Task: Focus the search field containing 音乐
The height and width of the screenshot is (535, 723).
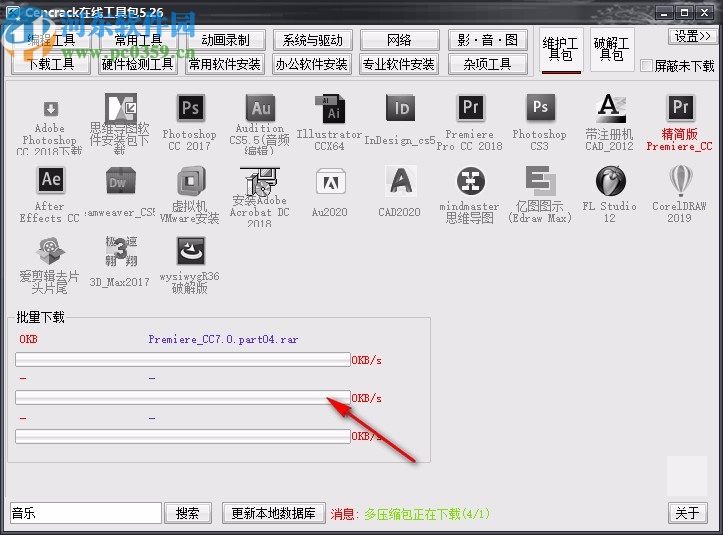Action: [86, 513]
